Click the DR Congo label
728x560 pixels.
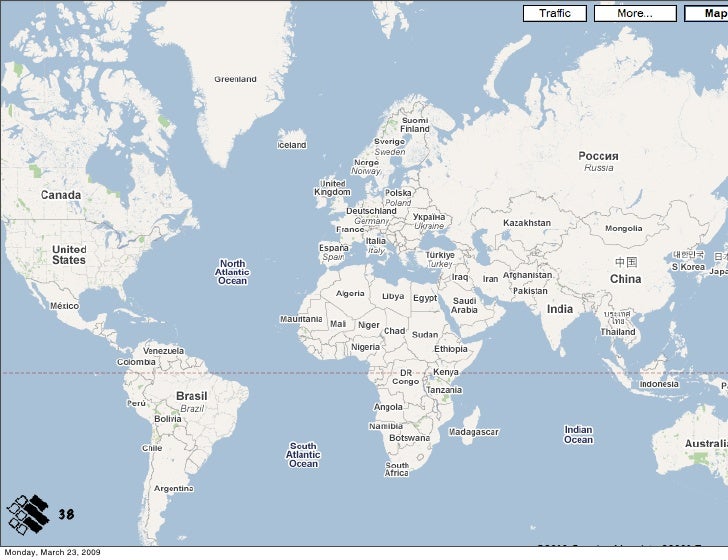click(406, 377)
